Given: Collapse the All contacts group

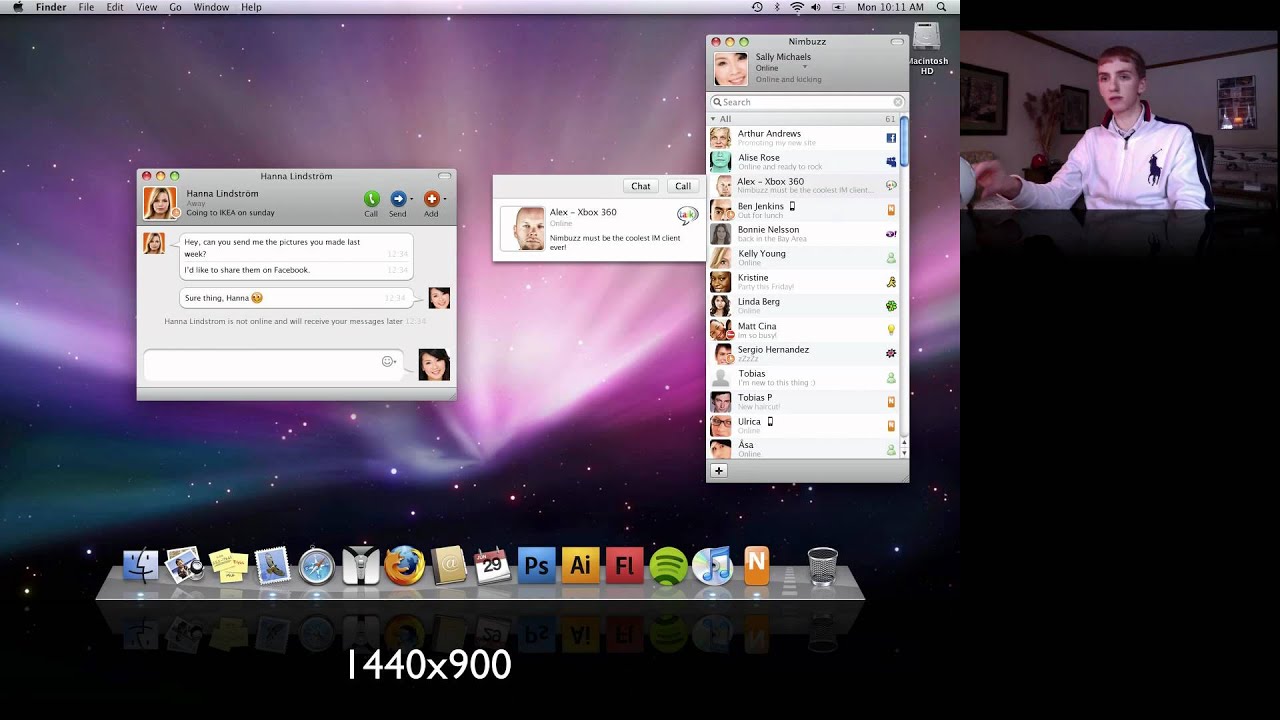Looking at the screenshot, I should [x=713, y=119].
